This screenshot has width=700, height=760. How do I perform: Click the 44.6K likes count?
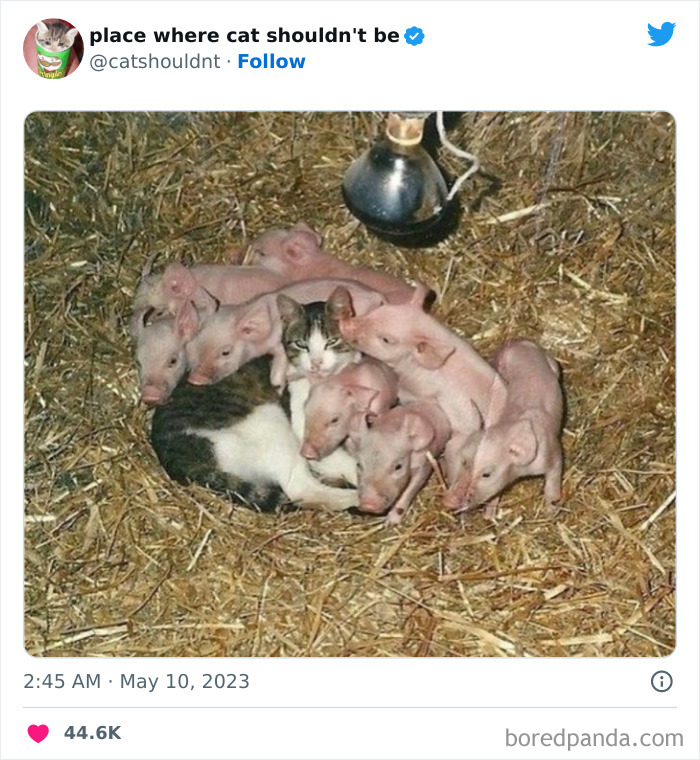(x=92, y=733)
